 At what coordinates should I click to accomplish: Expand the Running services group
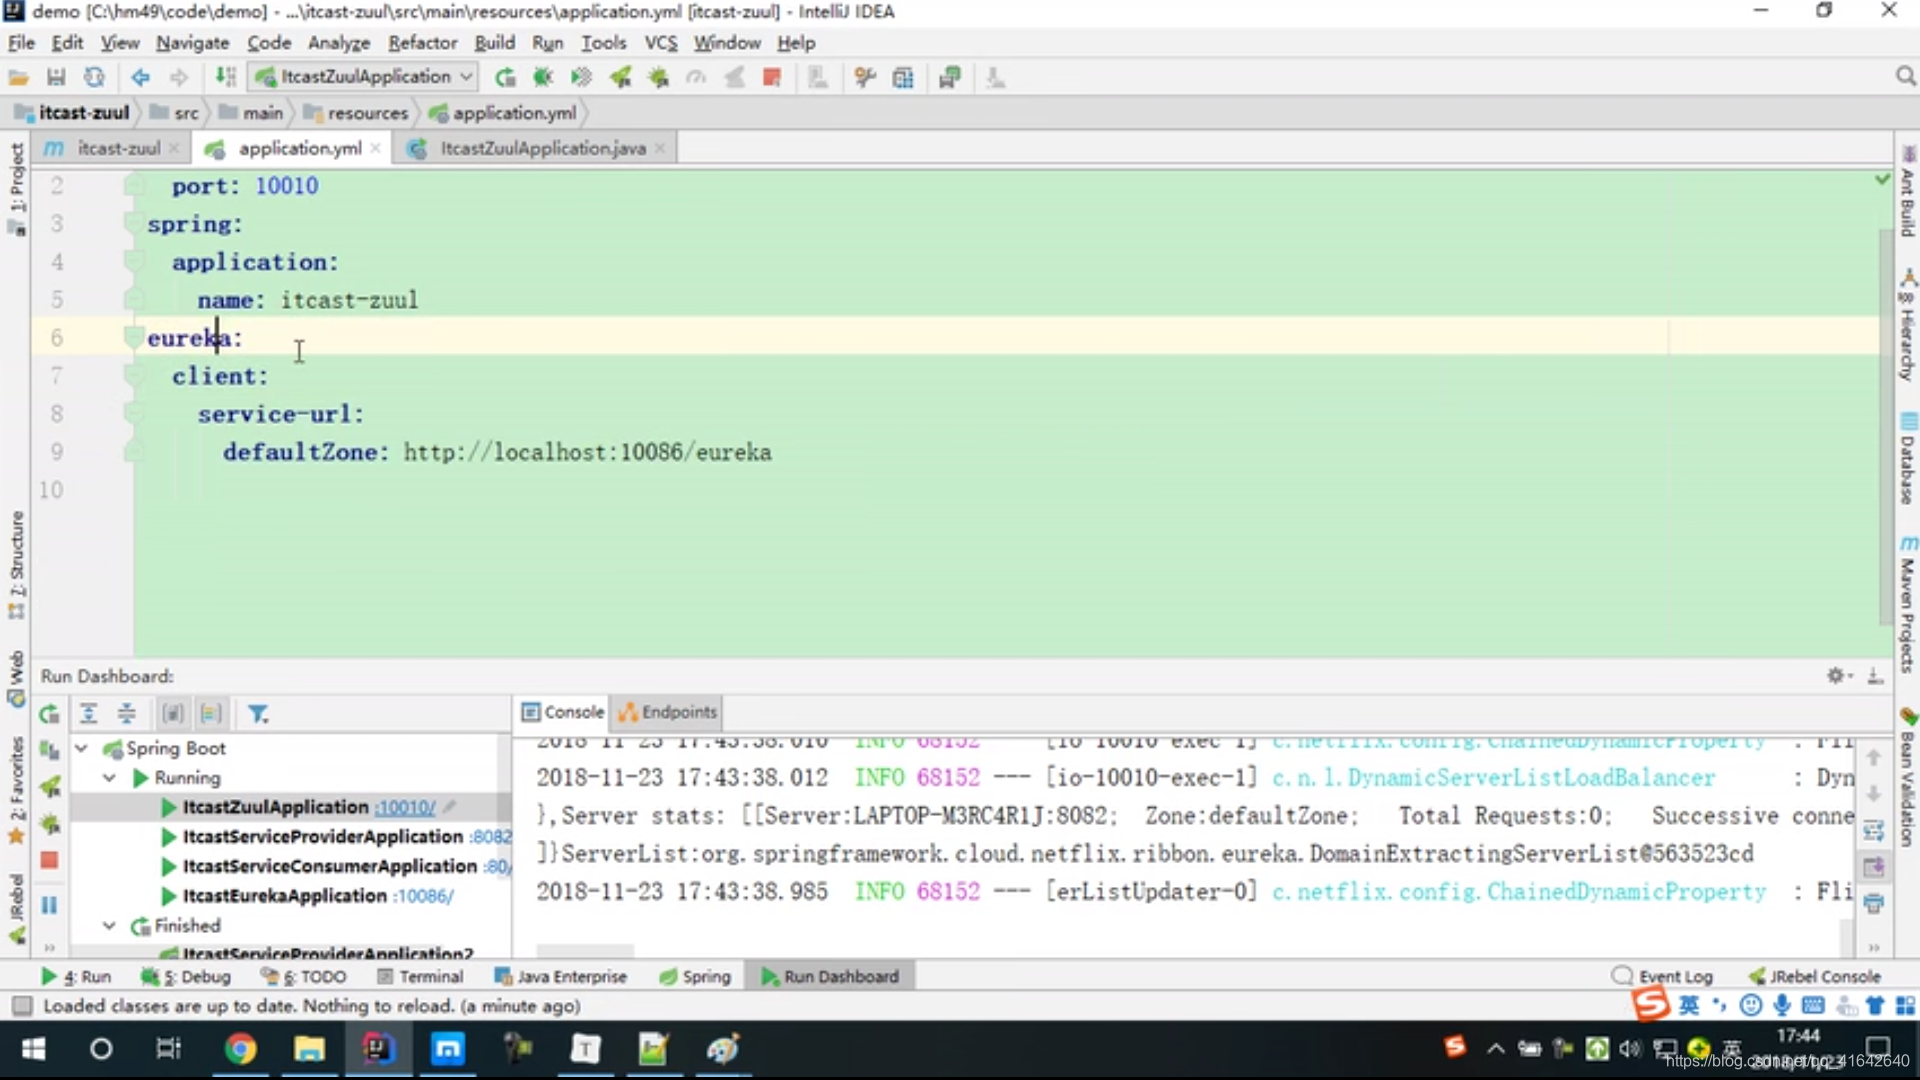pos(109,777)
